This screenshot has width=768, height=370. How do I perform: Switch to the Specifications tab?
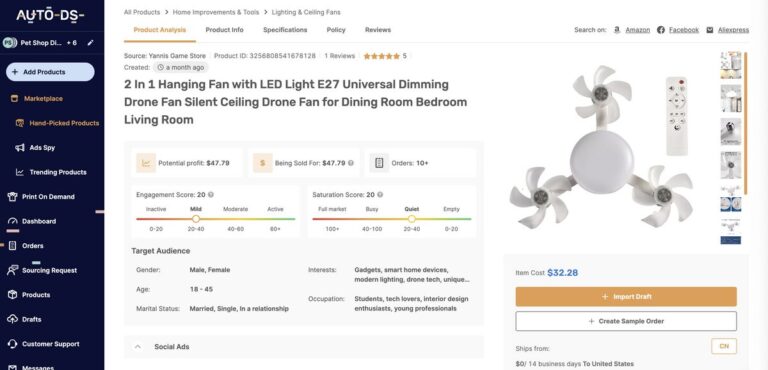(x=285, y=30)
